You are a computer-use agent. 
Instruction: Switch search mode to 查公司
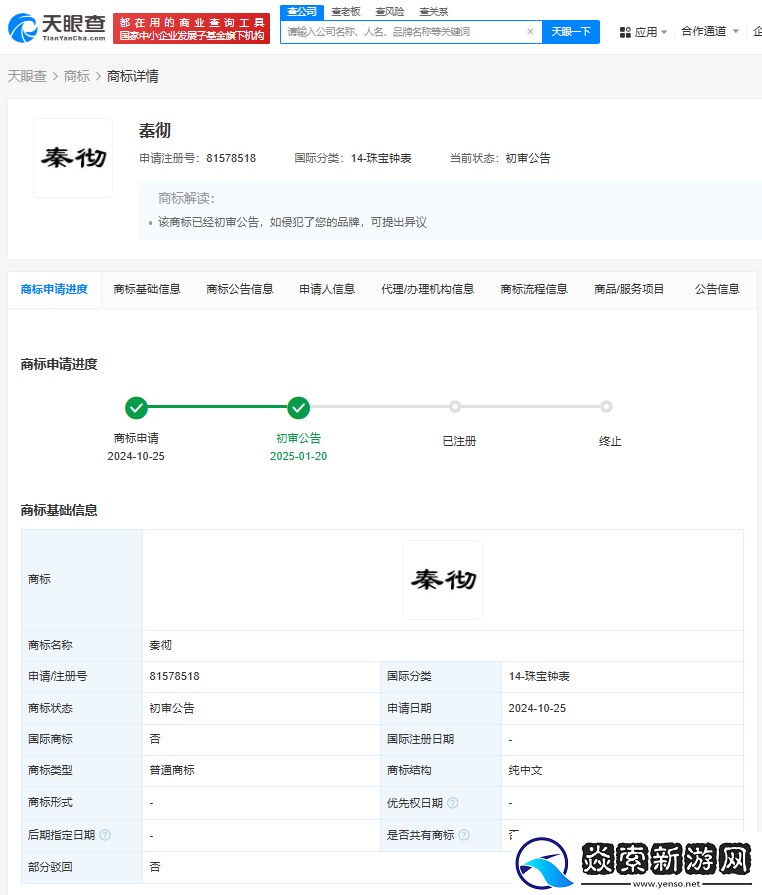[302, 11]
